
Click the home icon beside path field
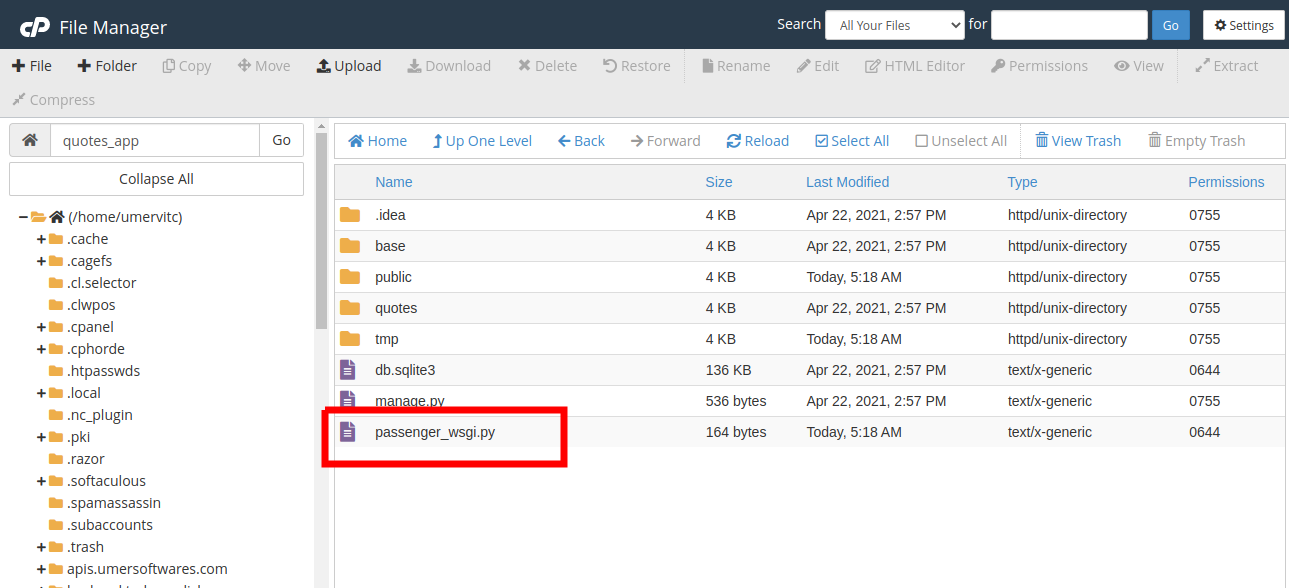[30, 141]
